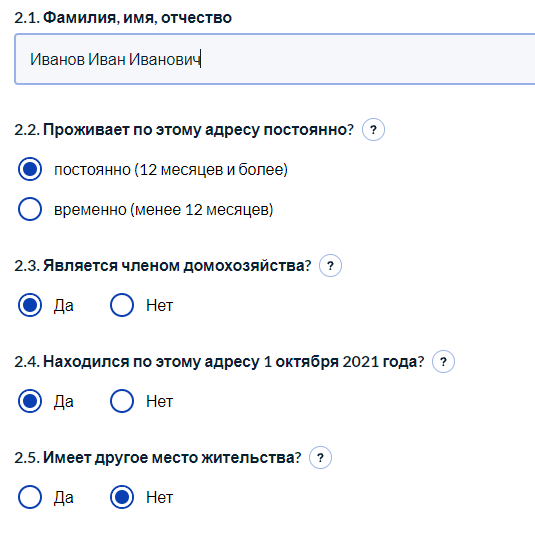Select 'временно (менее 12 месяцев)' radio
Image resolution: width=535 pixels, height=534 pixels.
click(30, 209)
